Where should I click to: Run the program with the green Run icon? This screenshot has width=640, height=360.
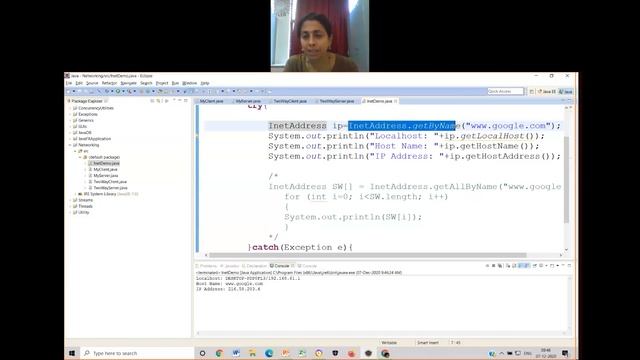(x=118, y=91)
